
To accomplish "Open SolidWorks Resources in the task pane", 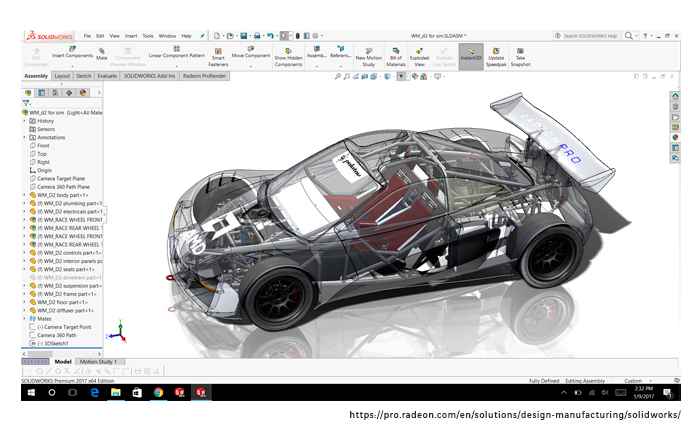I will pyautogui.click(x=675, y=96).
